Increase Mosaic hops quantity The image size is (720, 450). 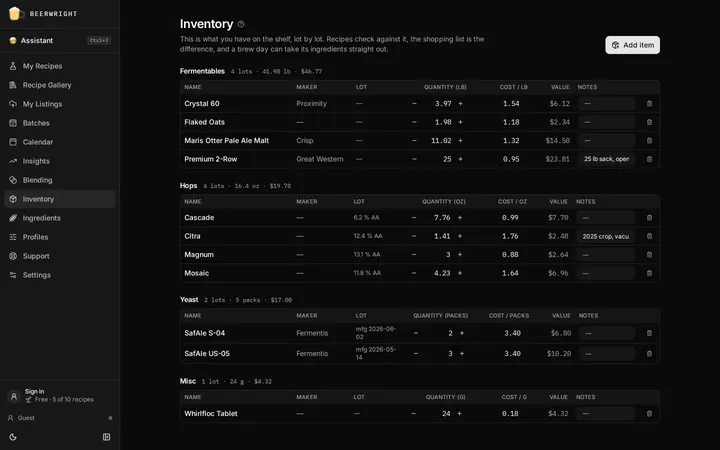(460, 273)
